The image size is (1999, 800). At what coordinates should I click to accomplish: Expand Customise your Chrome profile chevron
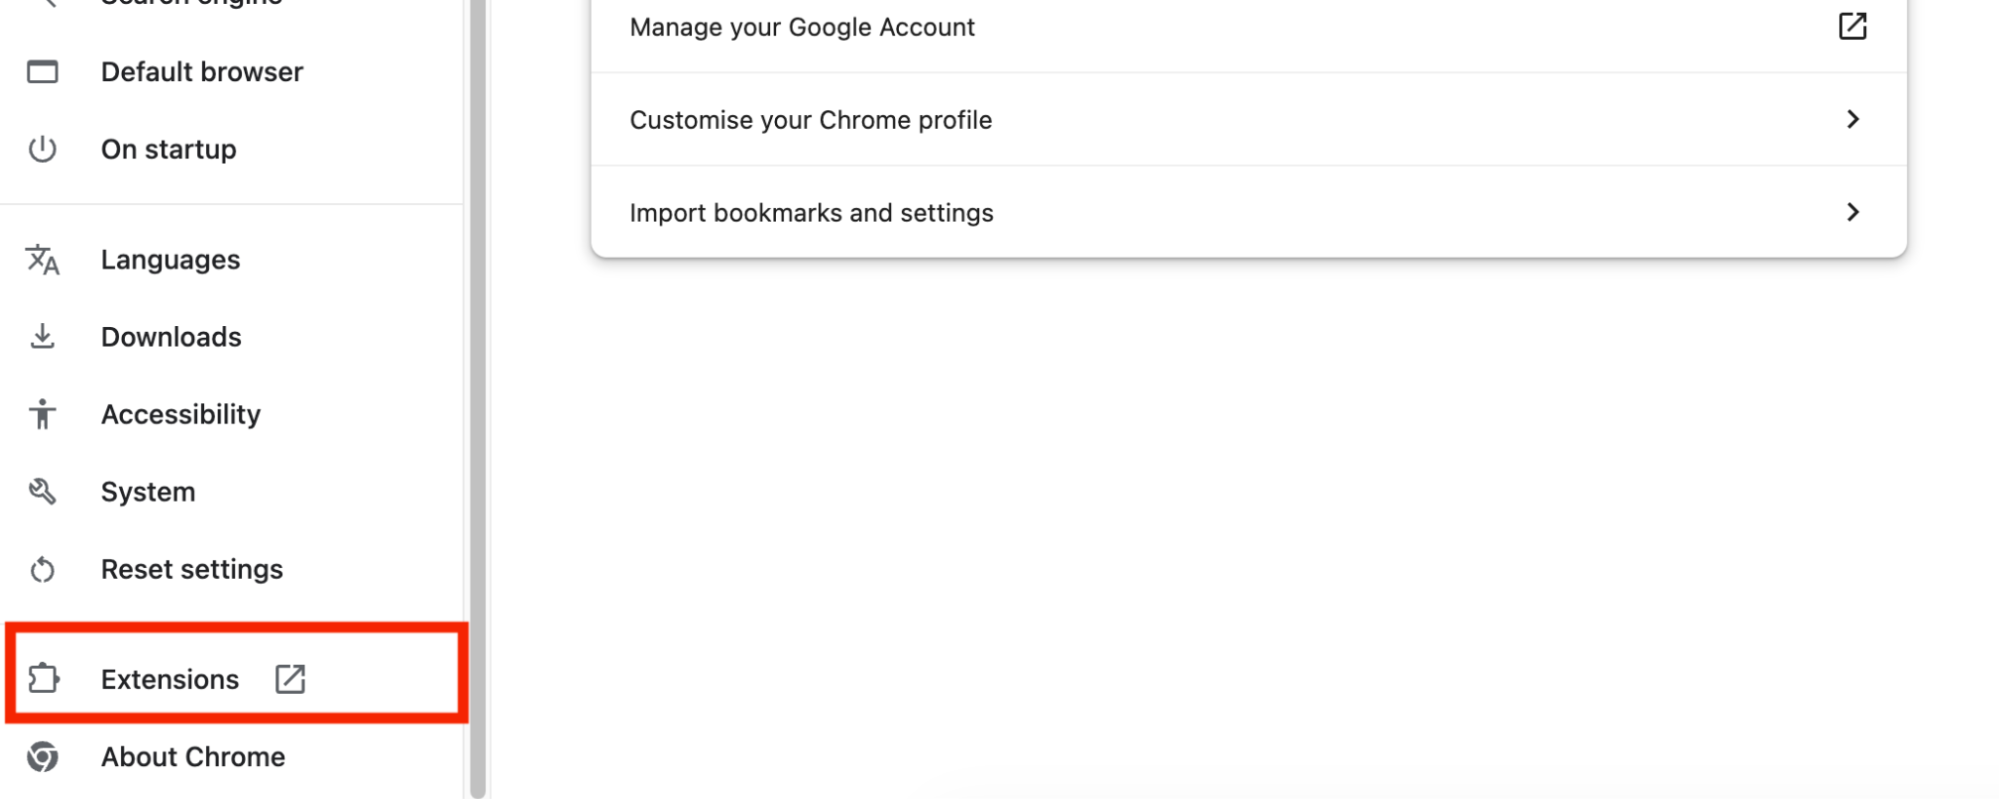click(1855, 120)
